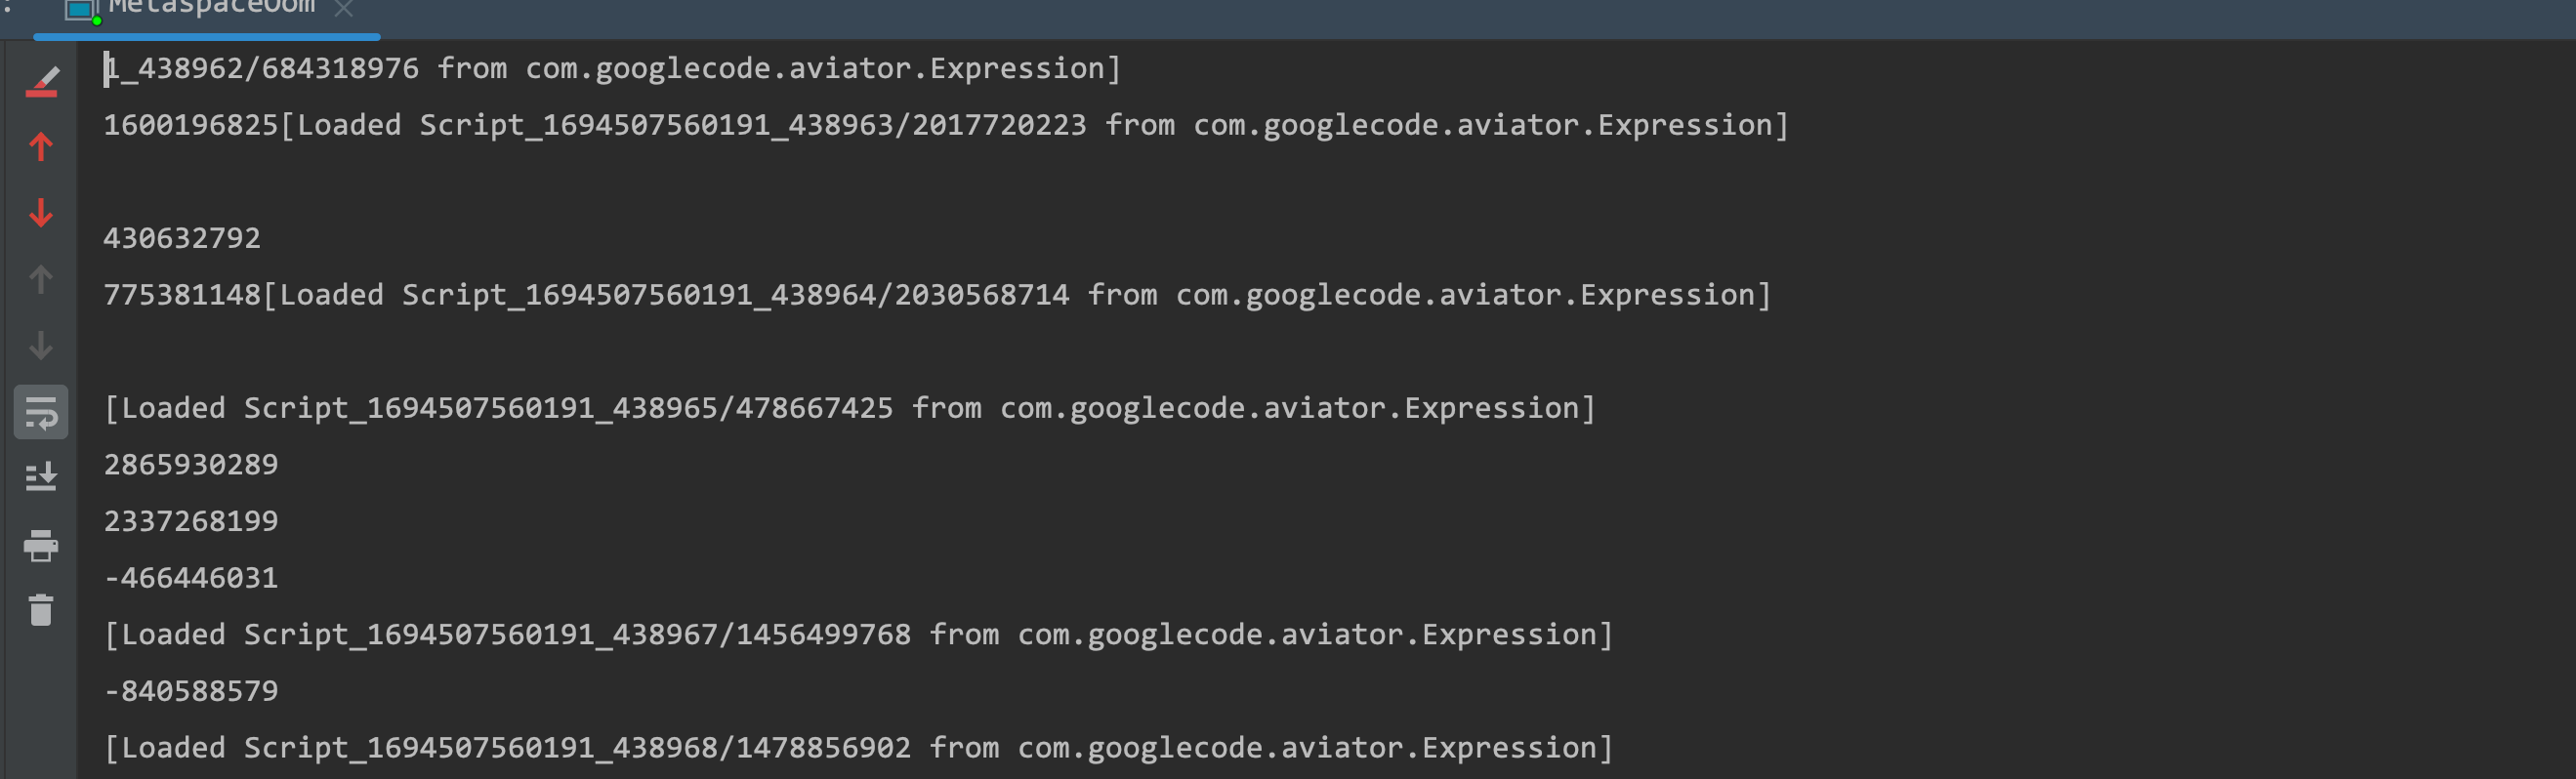The image size is (2576, 779).
Task: Click the line containing Script_1694507560191_438965
Action: tap(850, 408)
